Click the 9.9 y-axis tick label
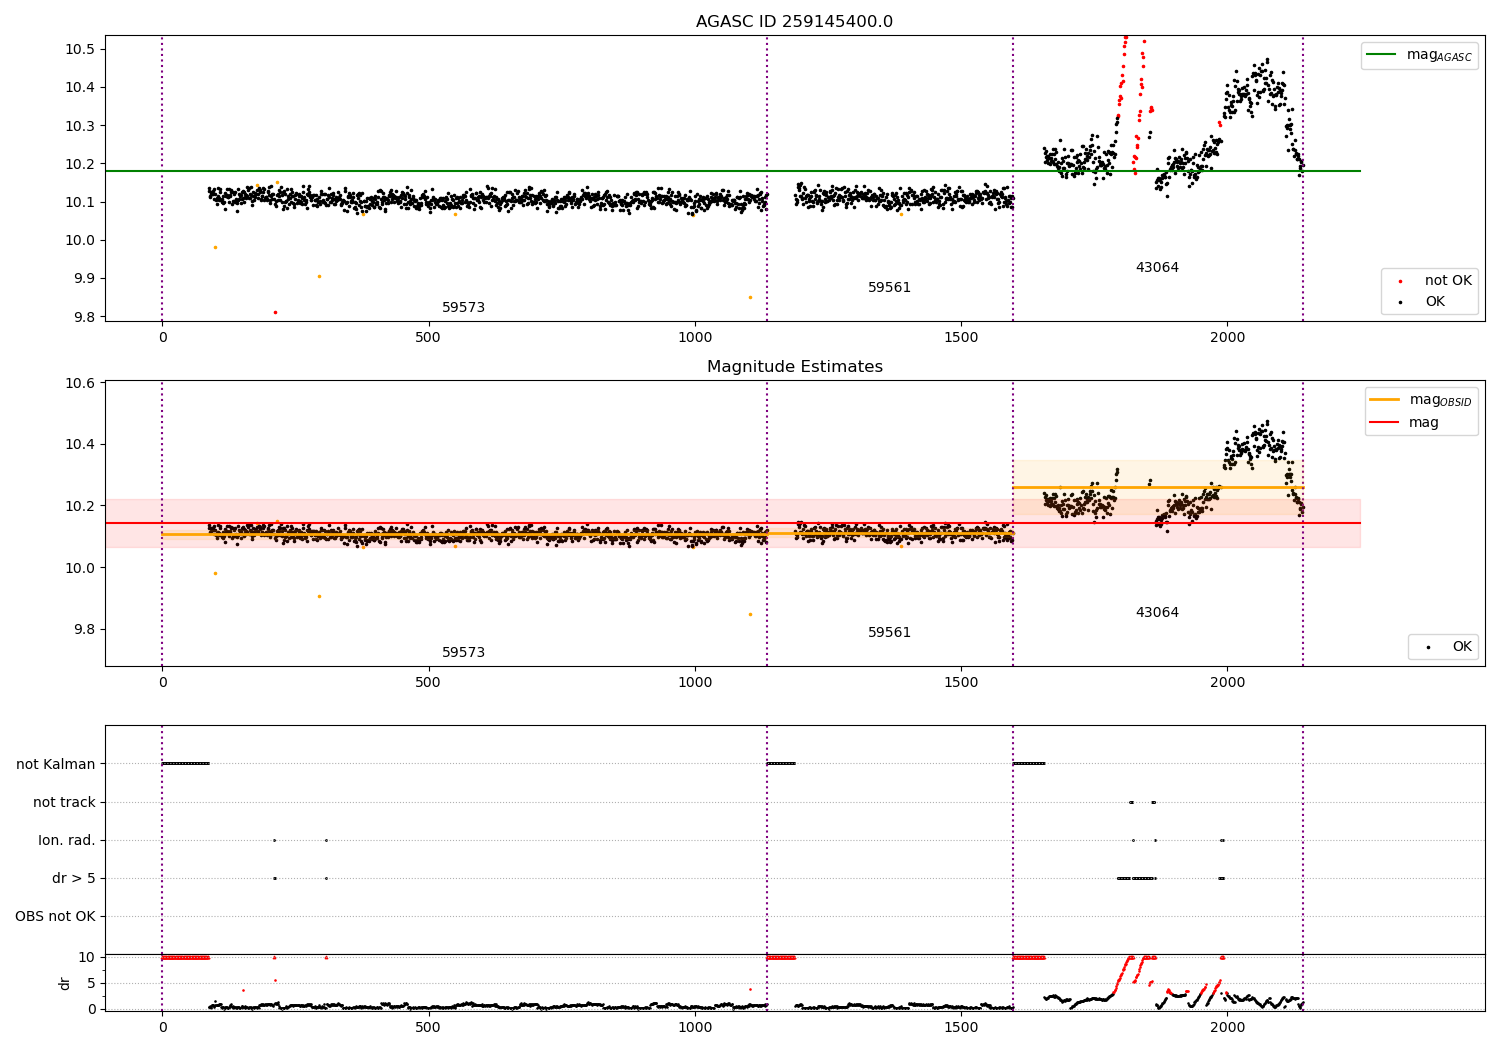 84,279
